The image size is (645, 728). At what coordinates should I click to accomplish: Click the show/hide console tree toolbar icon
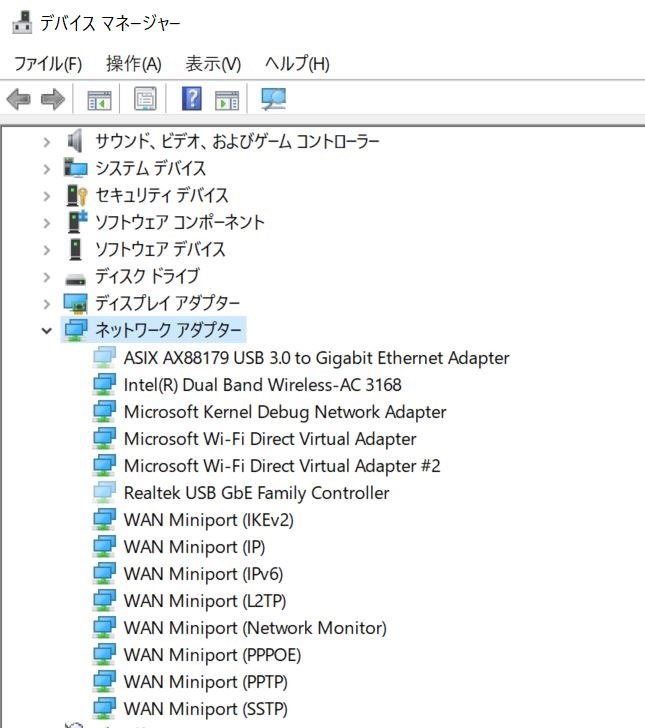99,99
